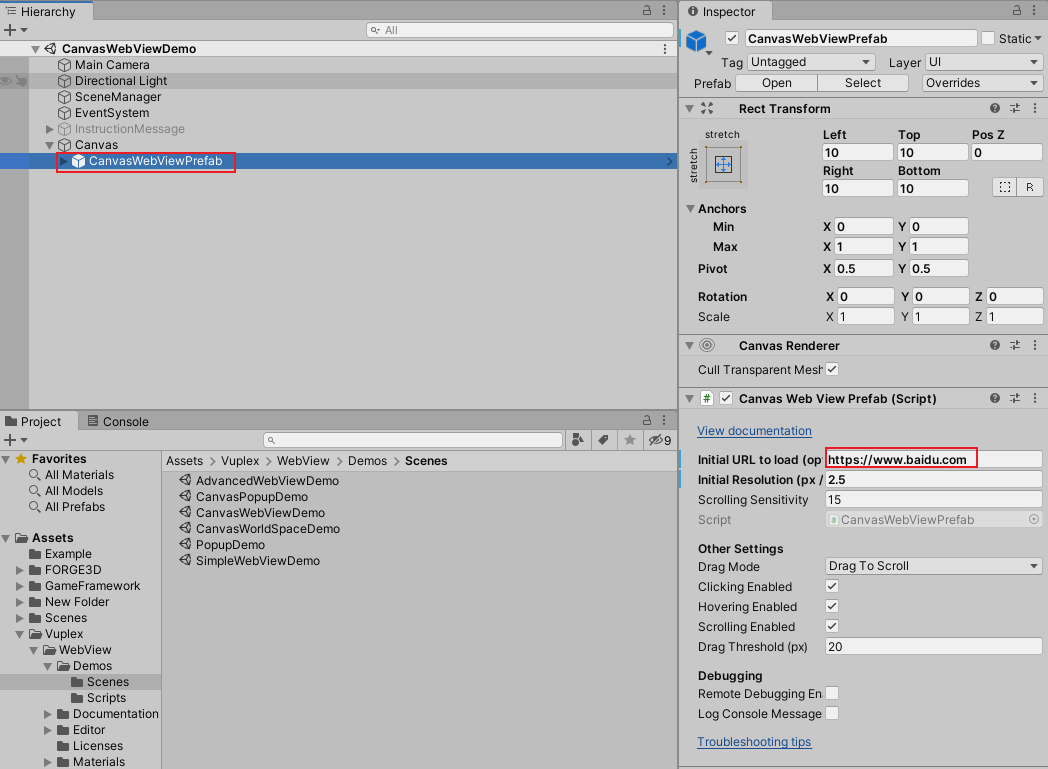Open the View documentation link
Viewport: 1048px width, 769px height.
(755, 431)
